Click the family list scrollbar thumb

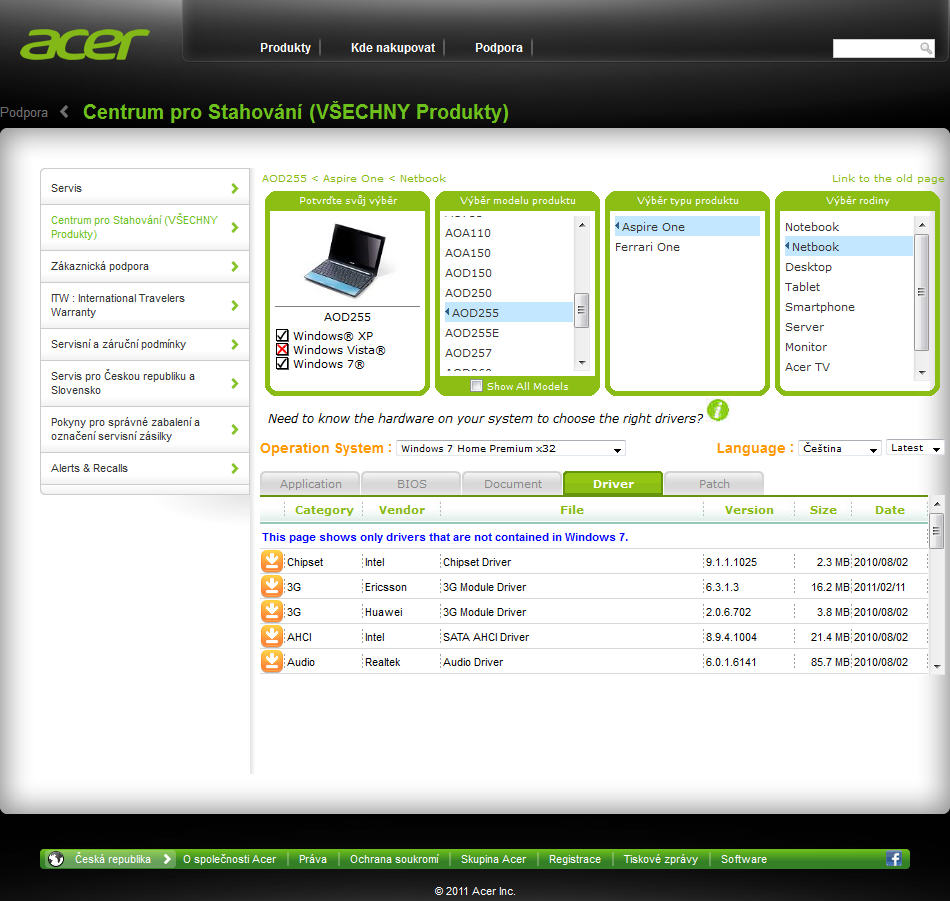point(922,292)
